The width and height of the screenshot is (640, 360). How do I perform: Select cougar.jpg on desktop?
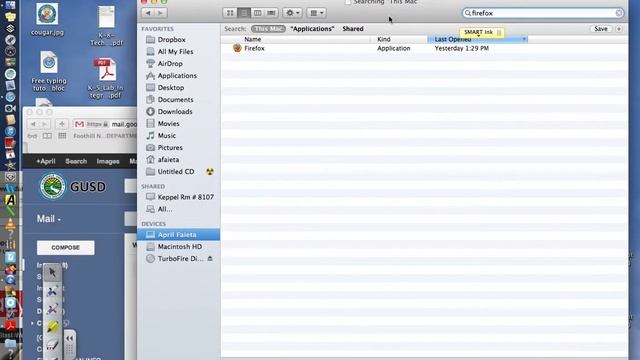pos(47,19)
